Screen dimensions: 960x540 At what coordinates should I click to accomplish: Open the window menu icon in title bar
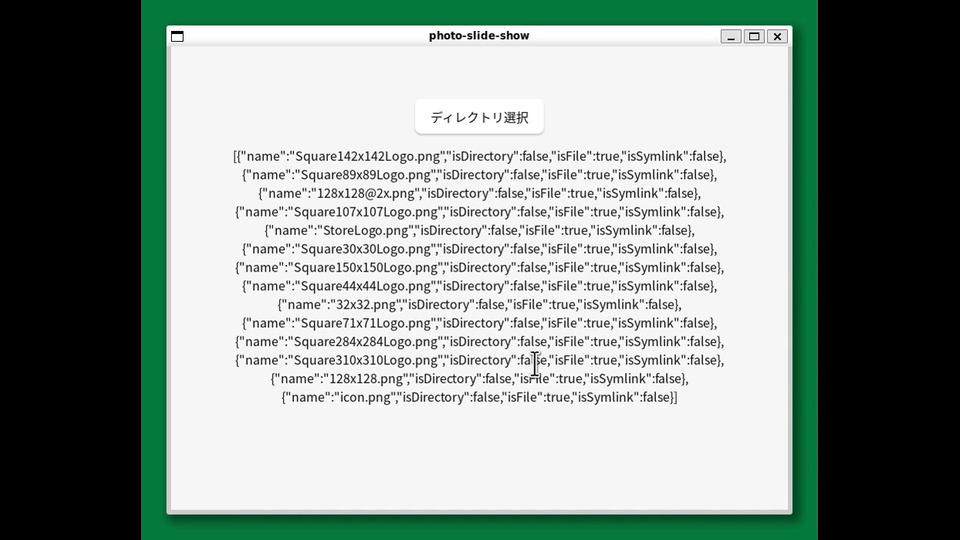(x=178, y=36)
